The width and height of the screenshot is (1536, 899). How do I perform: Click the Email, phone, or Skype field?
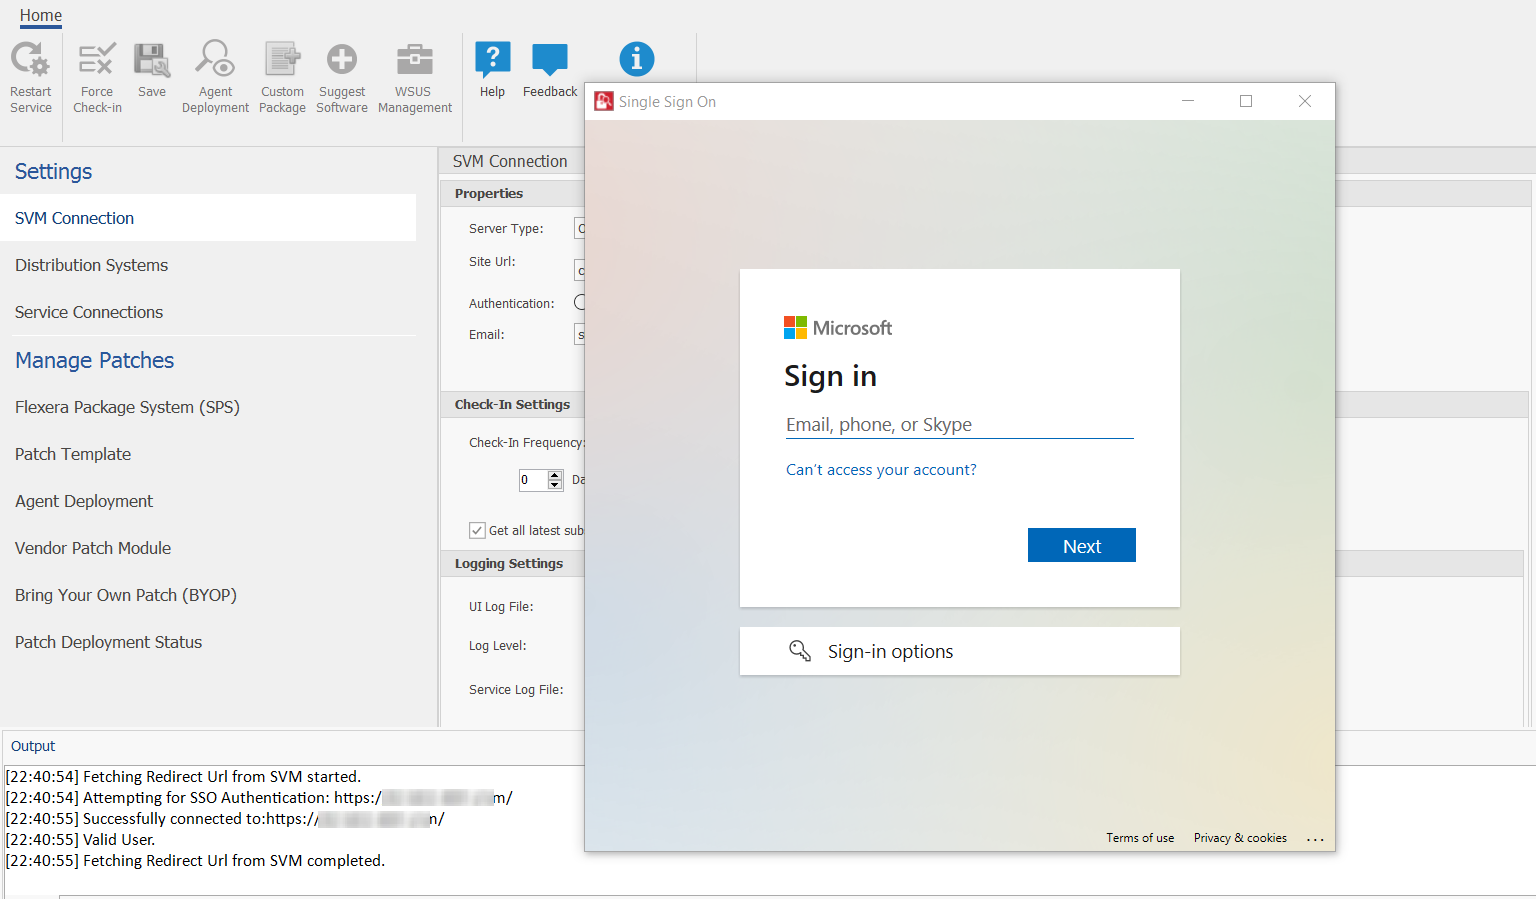(959, 425)
